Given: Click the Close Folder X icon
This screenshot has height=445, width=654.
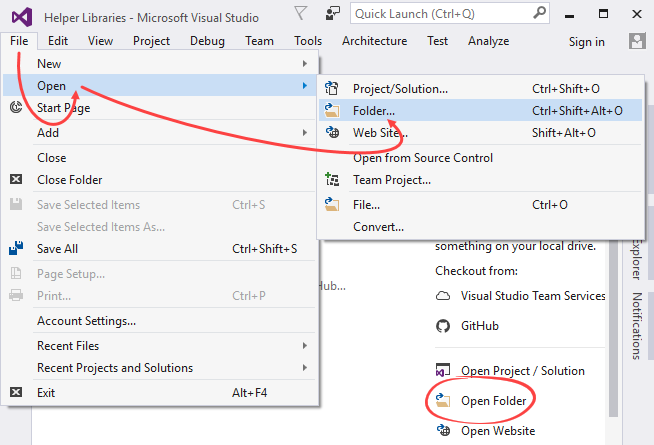Looking at the screenshot, I should pos(16,179).
